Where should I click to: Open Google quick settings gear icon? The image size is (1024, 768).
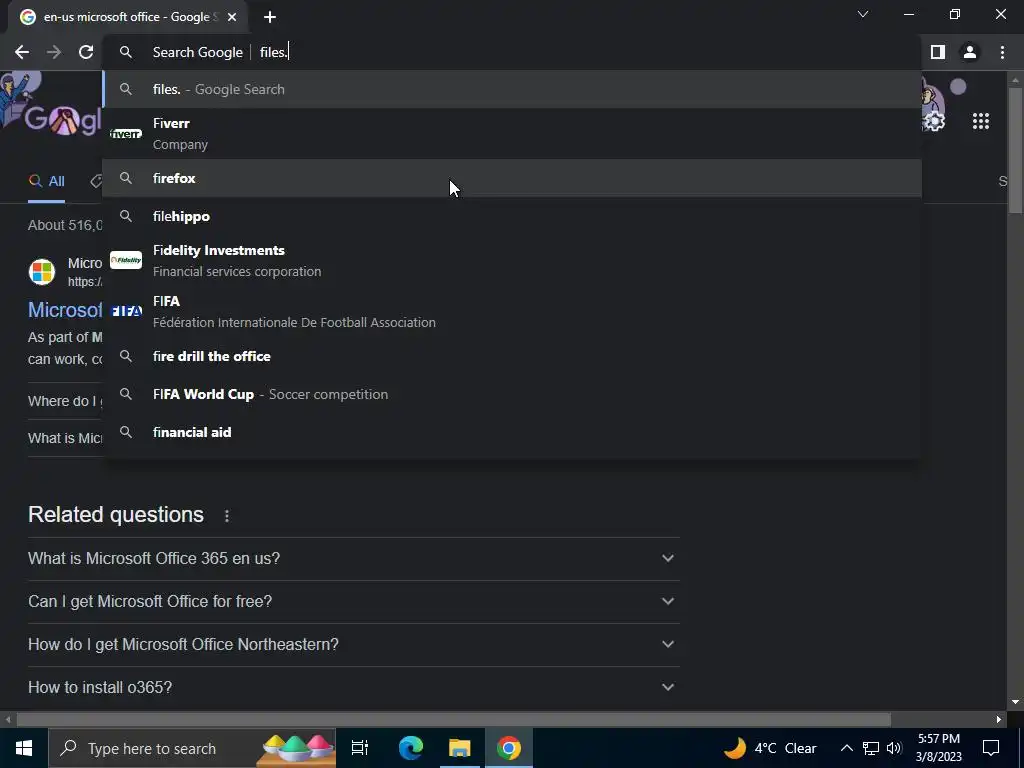click(x=935, y=121)
